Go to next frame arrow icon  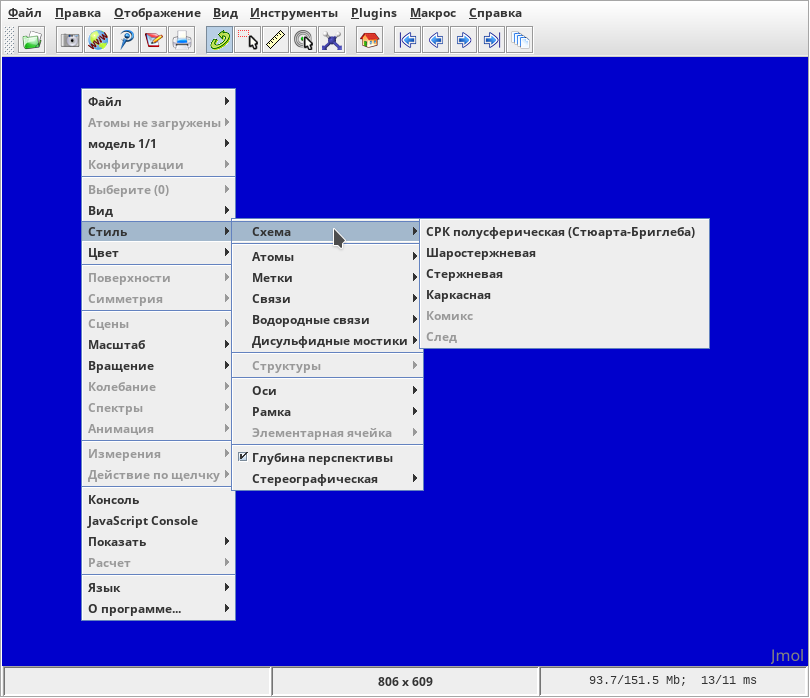click(463, 40)
